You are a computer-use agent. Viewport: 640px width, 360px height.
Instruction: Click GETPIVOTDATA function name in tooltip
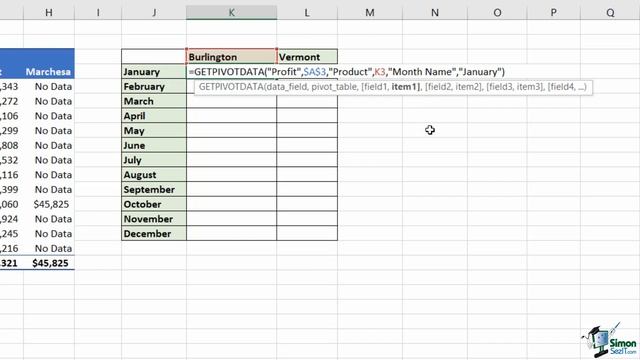click(x=231, y=87)
